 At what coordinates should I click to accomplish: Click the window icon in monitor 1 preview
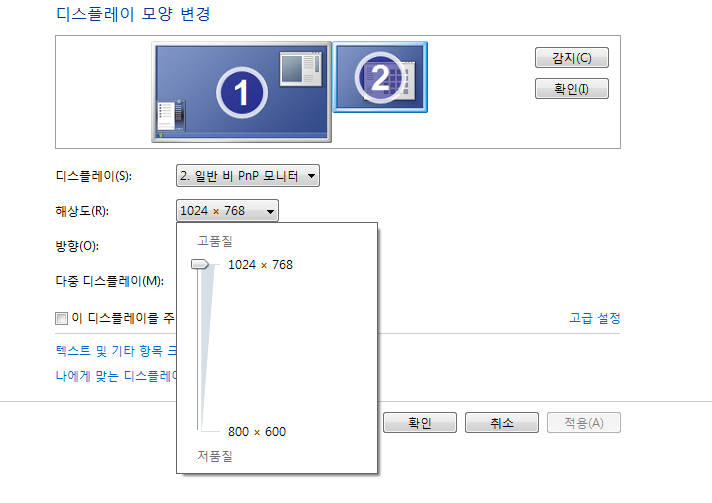(x=301, y=69)
